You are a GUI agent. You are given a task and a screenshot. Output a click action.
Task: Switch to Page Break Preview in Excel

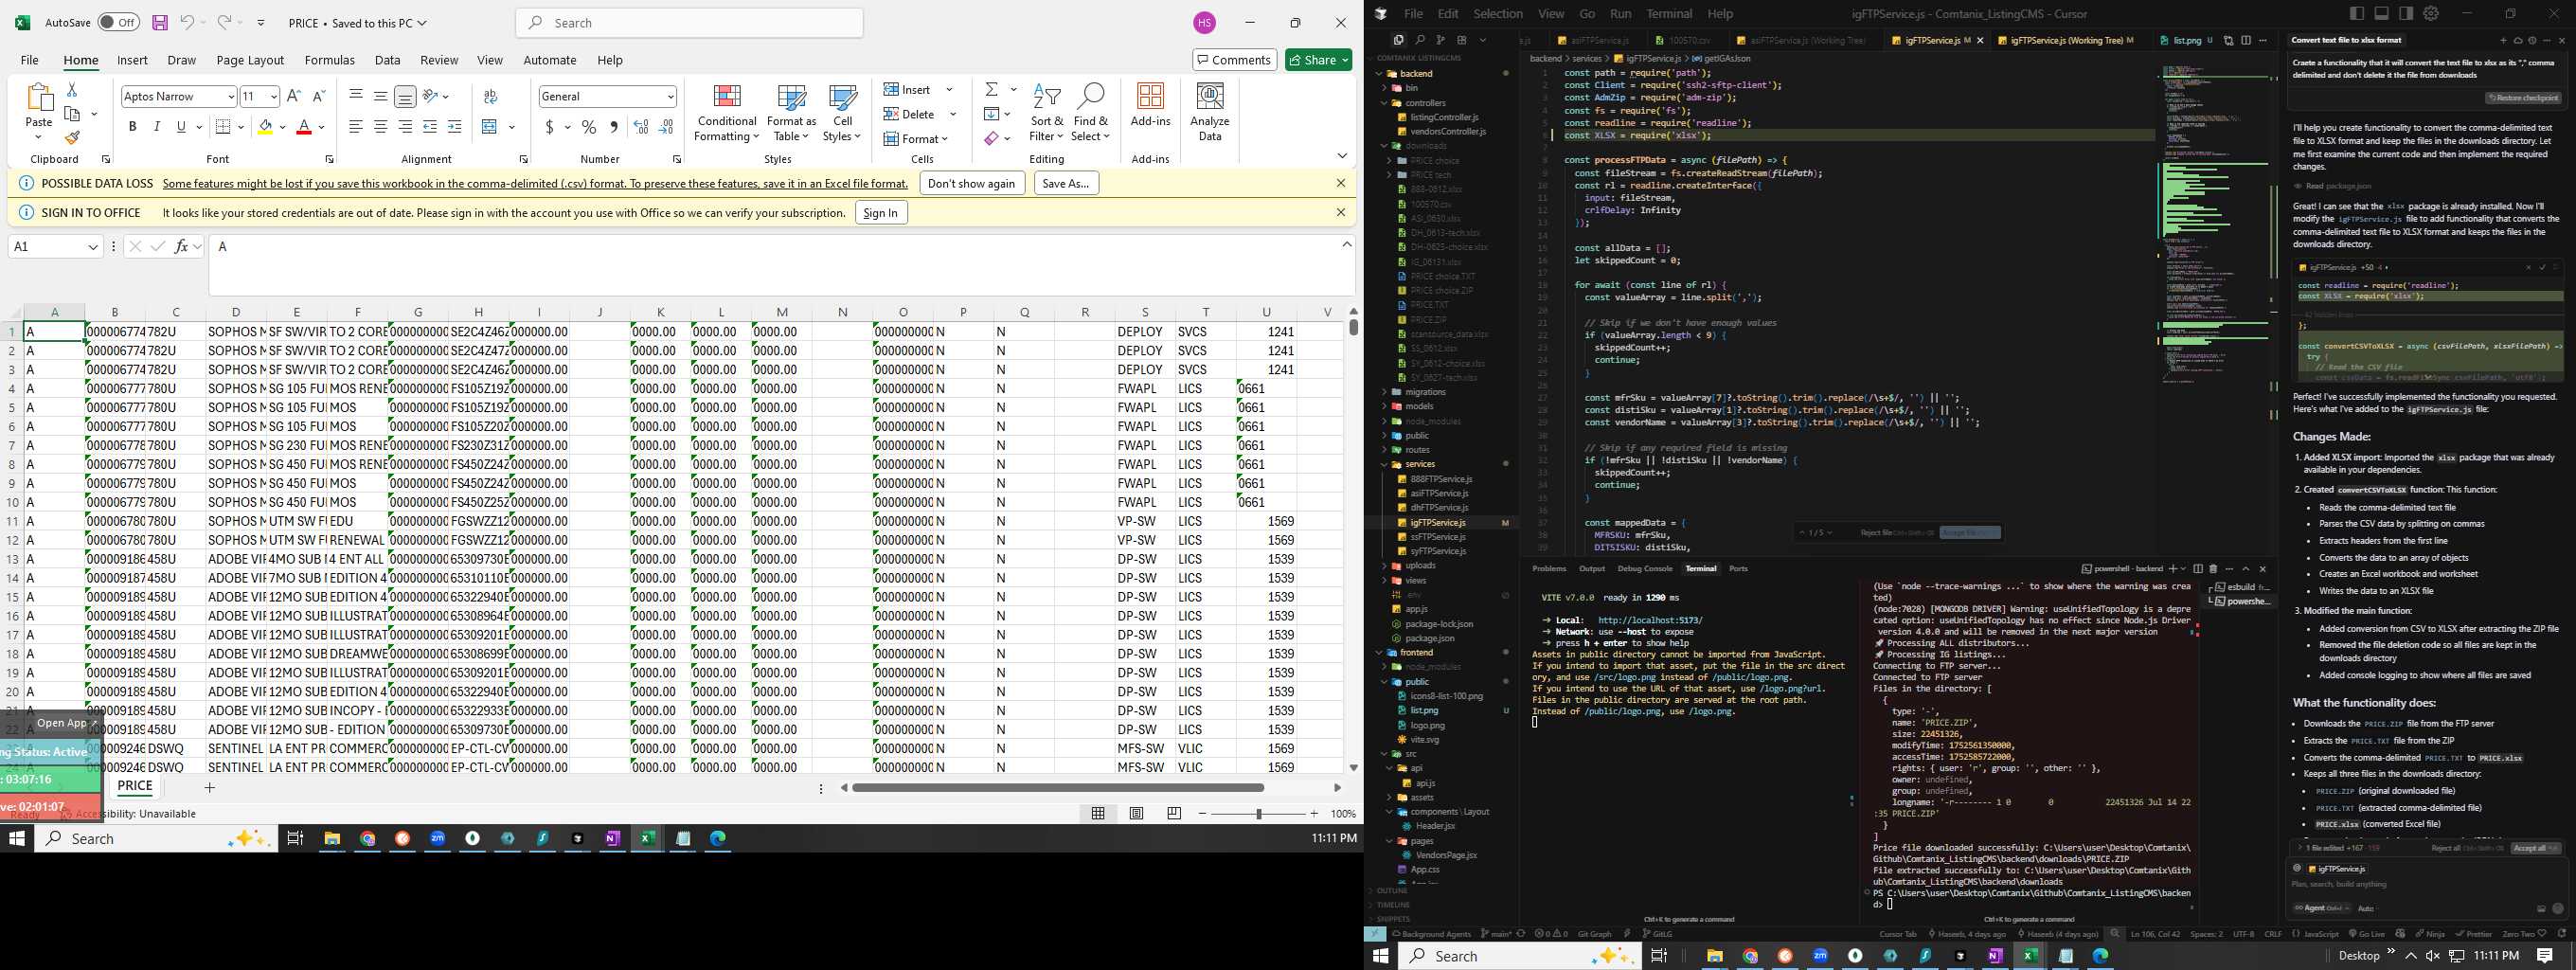pyautogui.click(x=1174, y=813)
